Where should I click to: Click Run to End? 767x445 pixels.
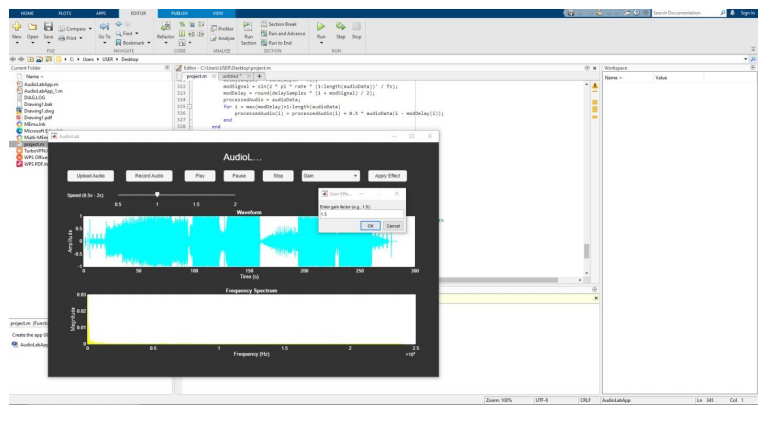pos(276,43)
